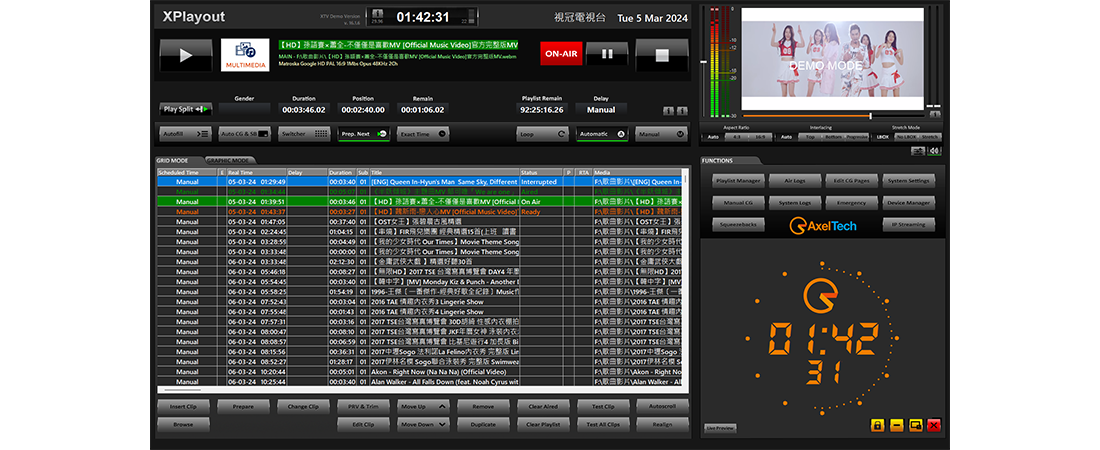Choose Progressive interlacing
1100x450 pixels.
pyautogui.click(x=857, y=137)
